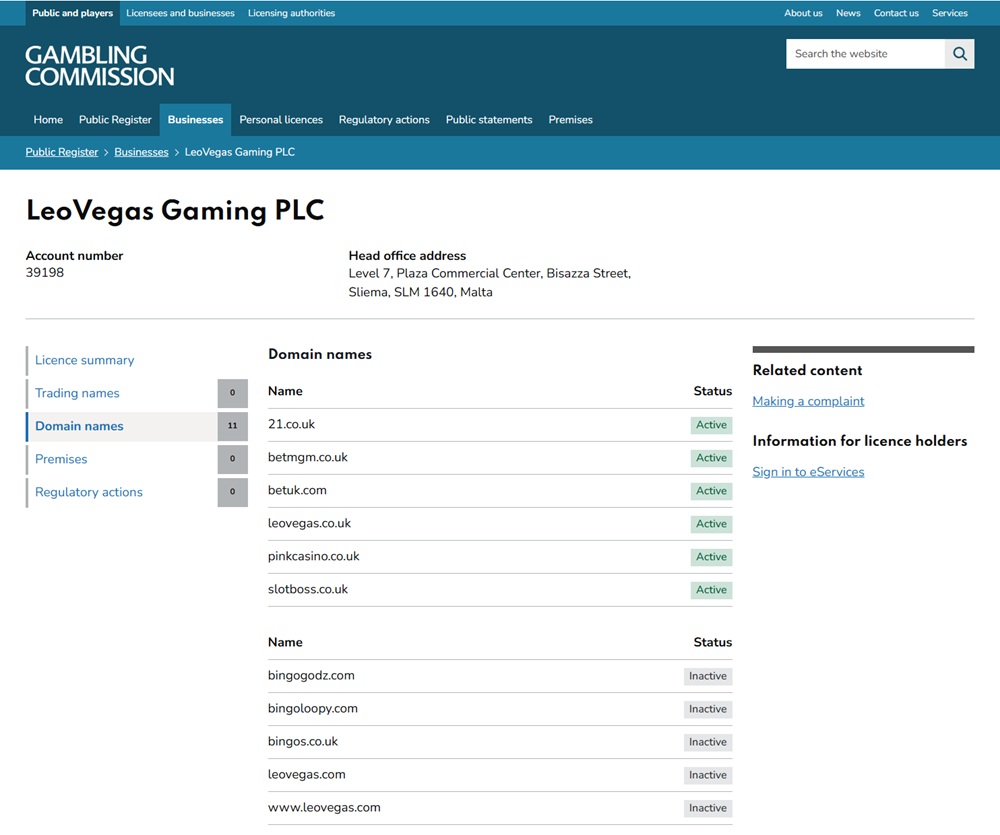Click the Inactive badge for bingos.co.uk

[x=708, y=742]
